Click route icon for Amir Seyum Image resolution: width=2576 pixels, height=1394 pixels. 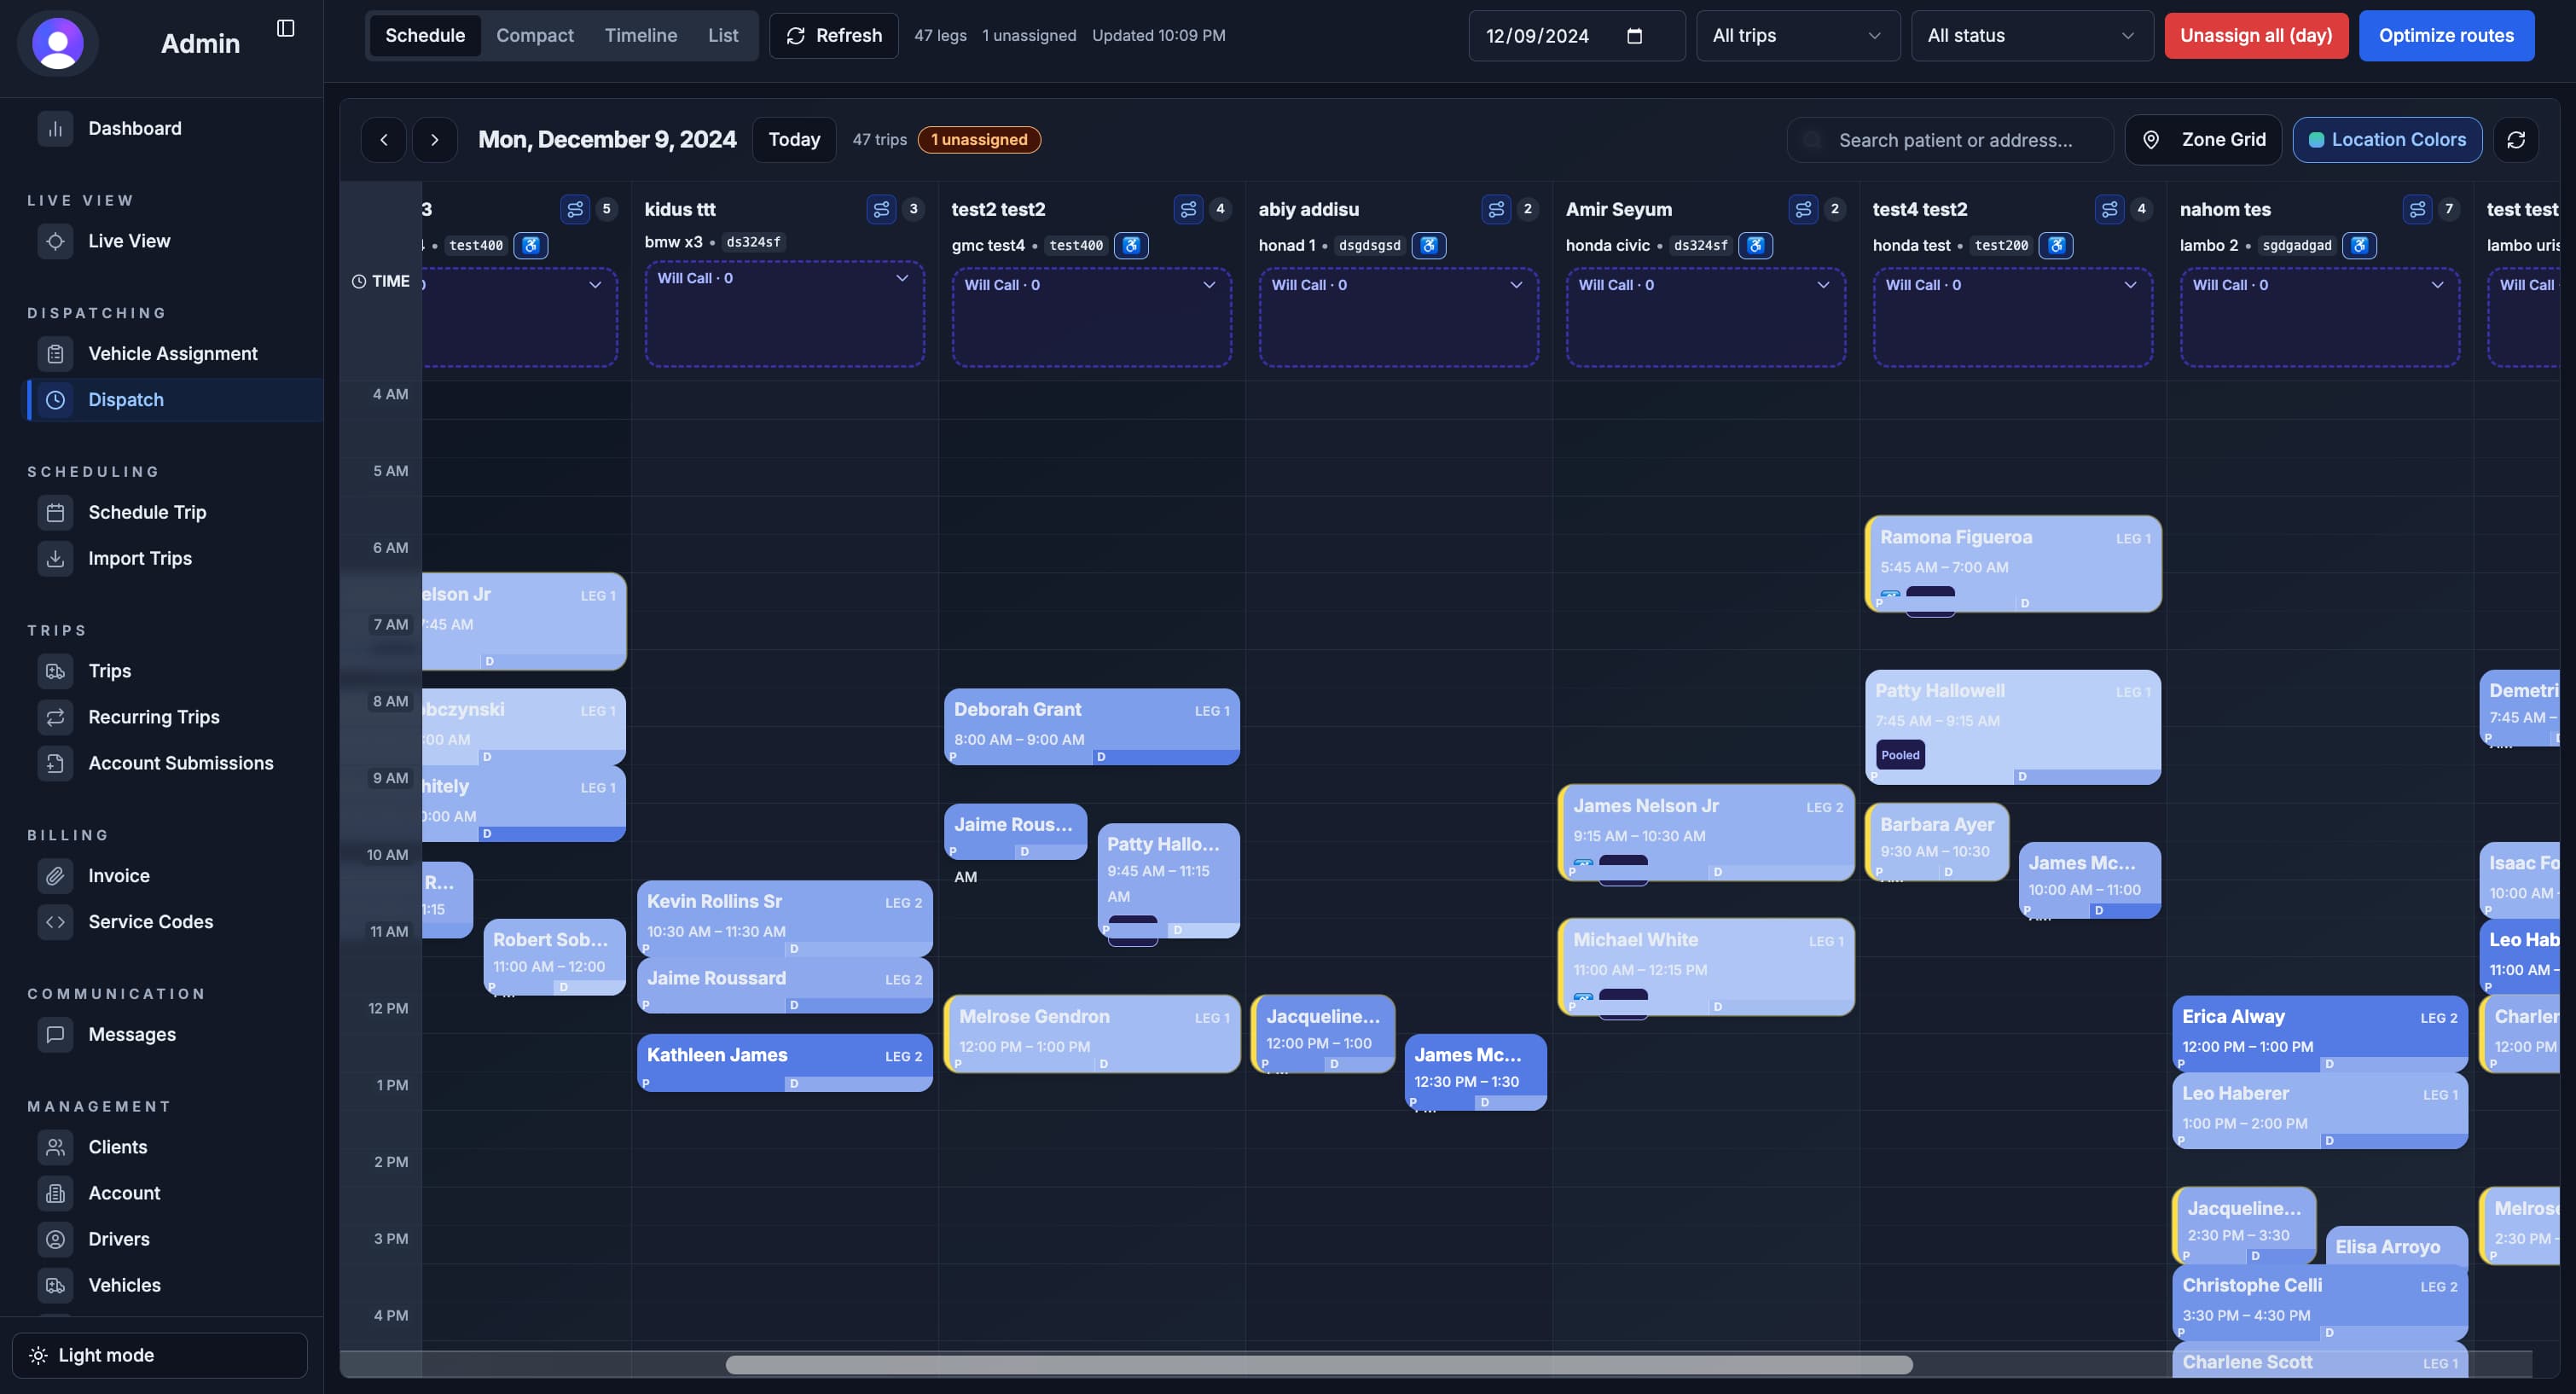point(1803,209)
